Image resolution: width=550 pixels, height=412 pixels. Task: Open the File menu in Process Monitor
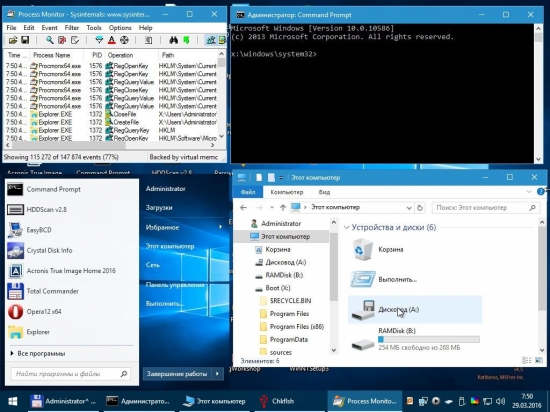[x=11, y=28]
